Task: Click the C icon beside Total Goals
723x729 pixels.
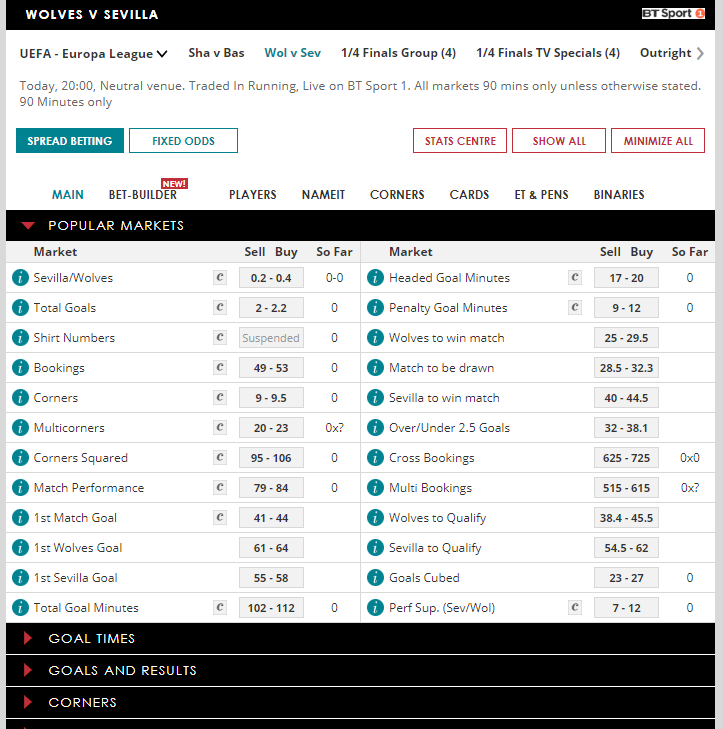Action: tap(220, 307)
